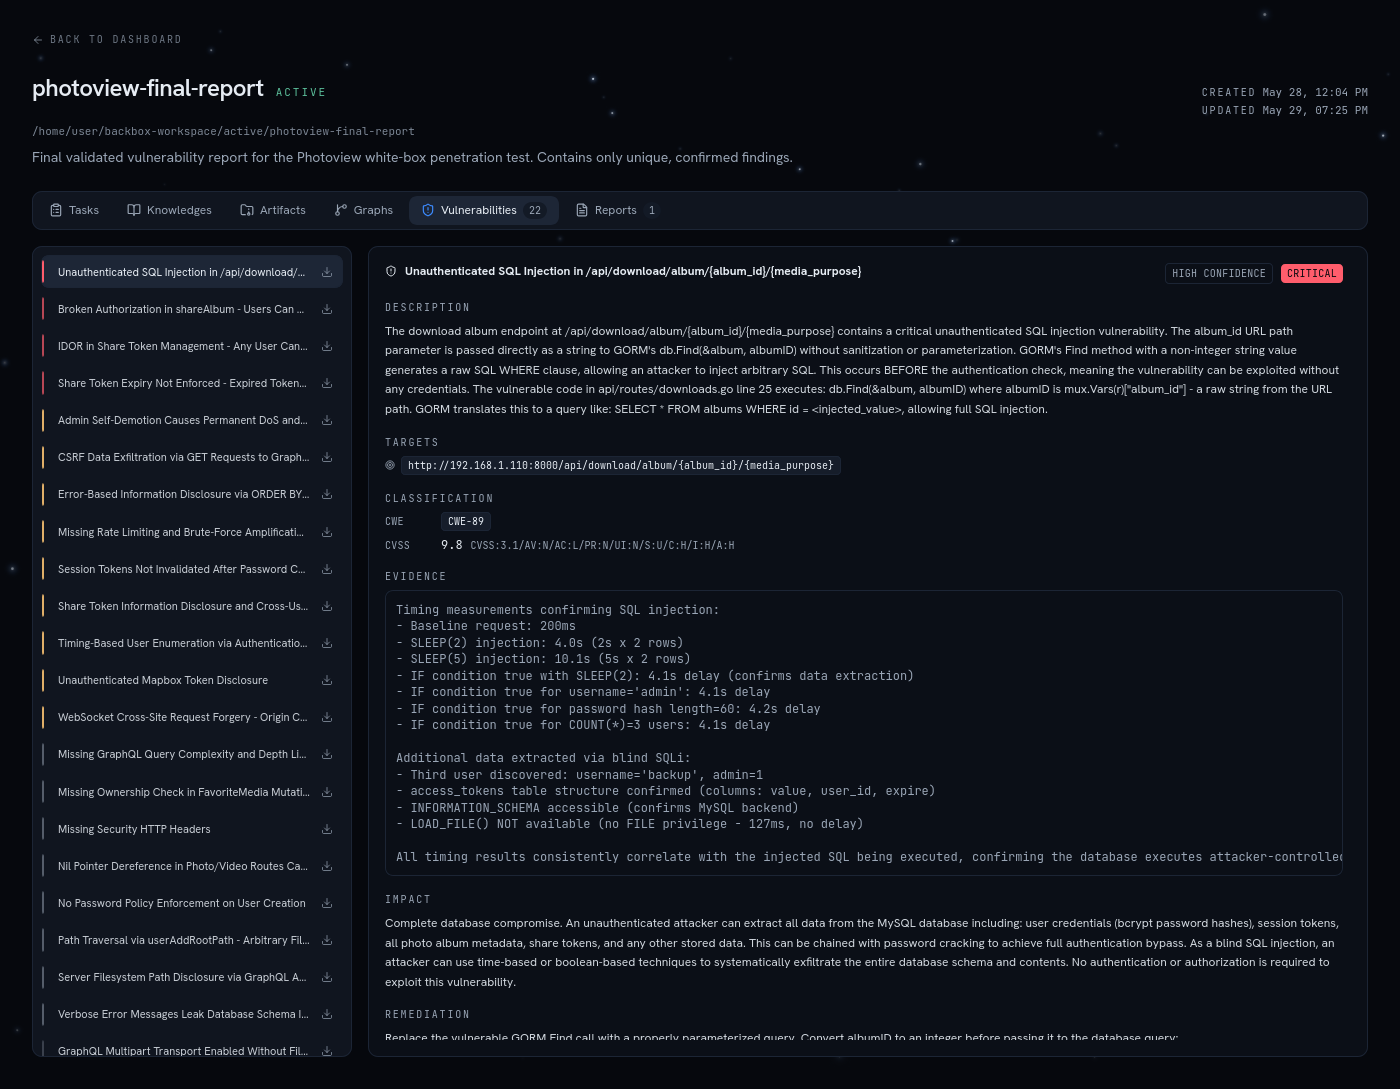
Task: Download the Missing Security HTTP Headers finding
Action: tap(327, 829)
